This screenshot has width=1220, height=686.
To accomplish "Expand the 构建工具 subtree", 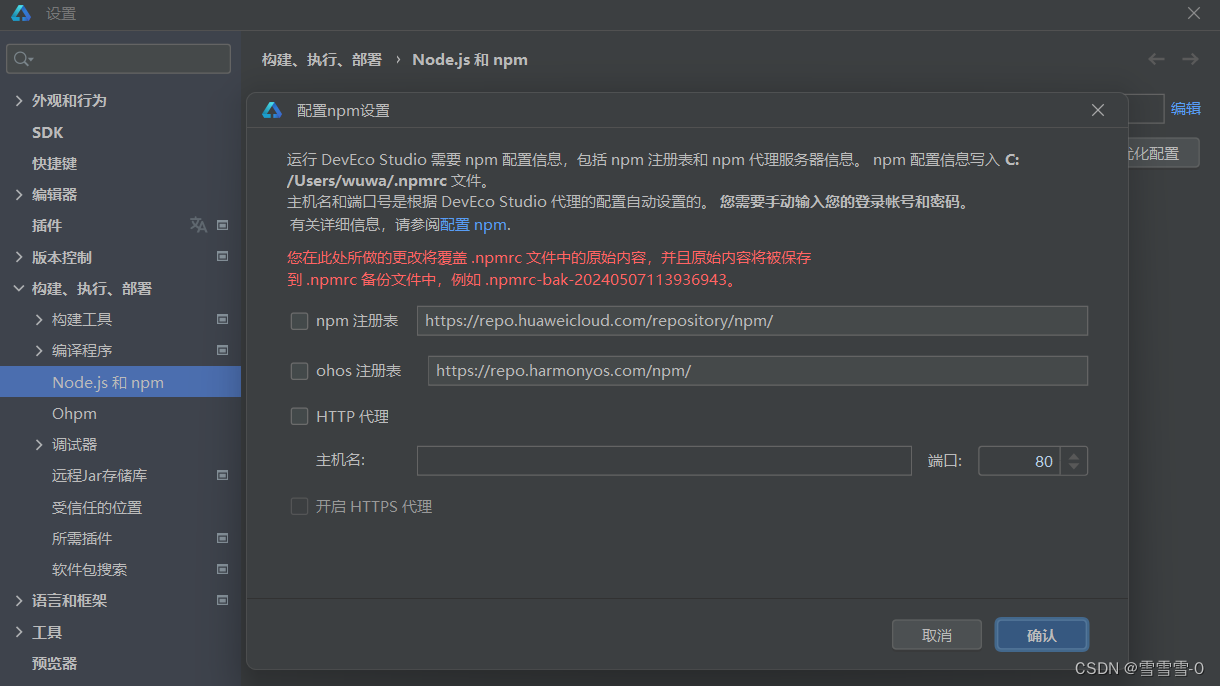I will (39, 319).
